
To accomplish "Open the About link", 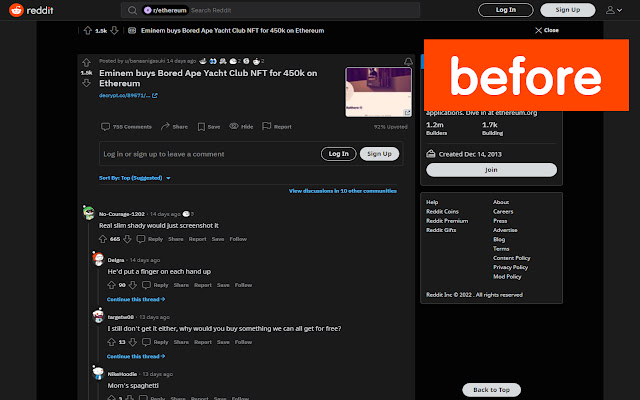I will (x=501, y=202).
